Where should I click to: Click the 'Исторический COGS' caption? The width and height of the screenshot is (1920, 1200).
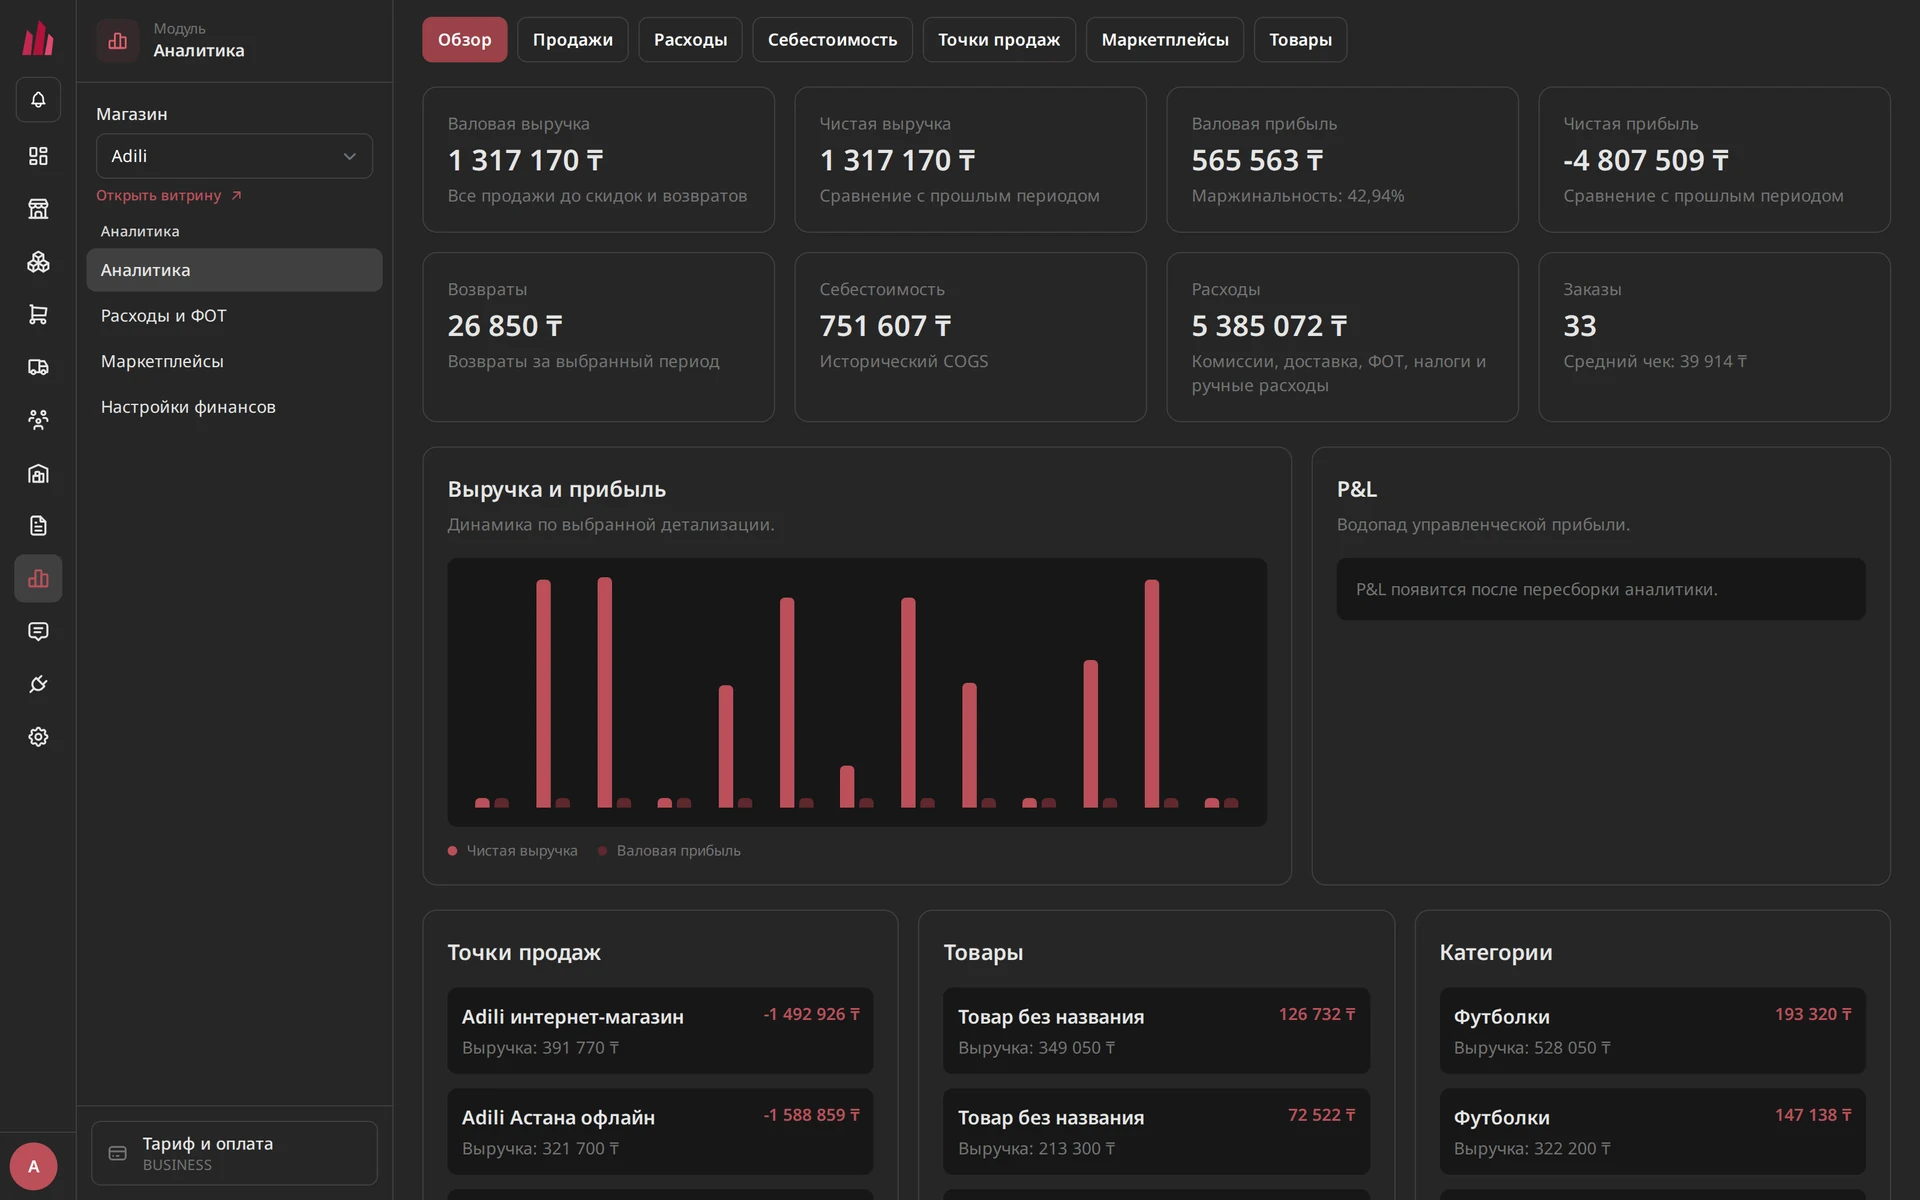click(x=904, y=362)
